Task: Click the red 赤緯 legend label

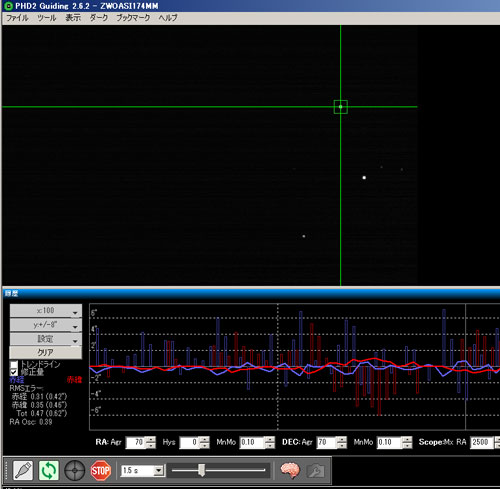Action: (x=74, y=380)
